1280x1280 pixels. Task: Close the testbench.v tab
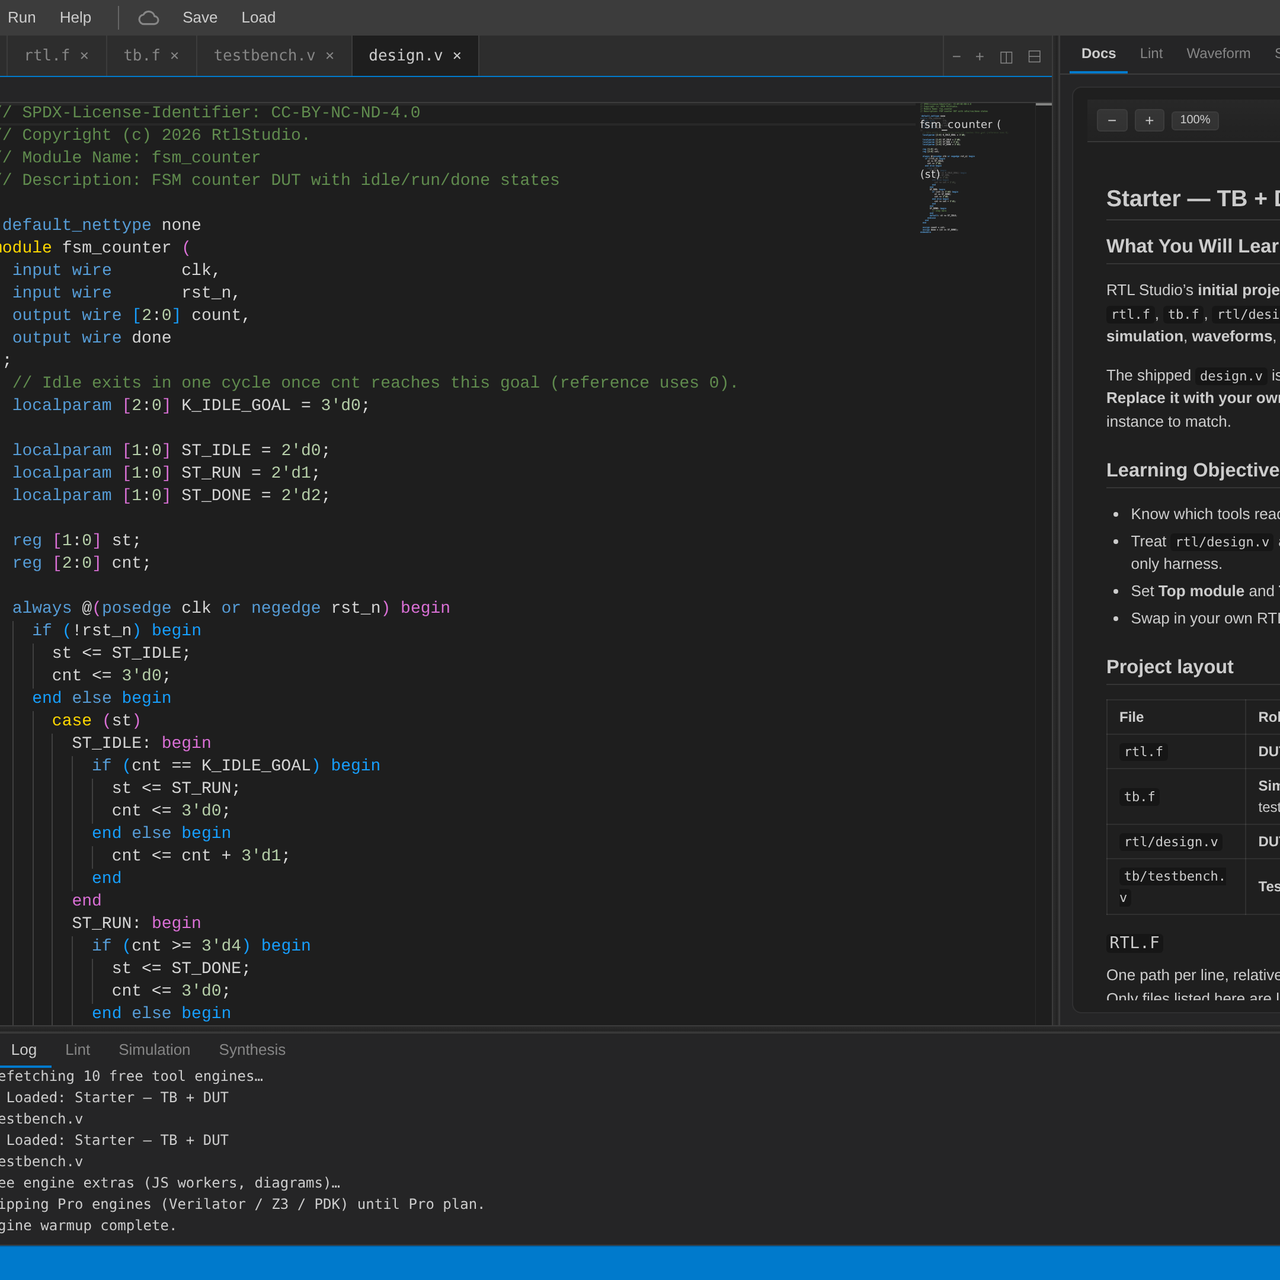(329, 56)
